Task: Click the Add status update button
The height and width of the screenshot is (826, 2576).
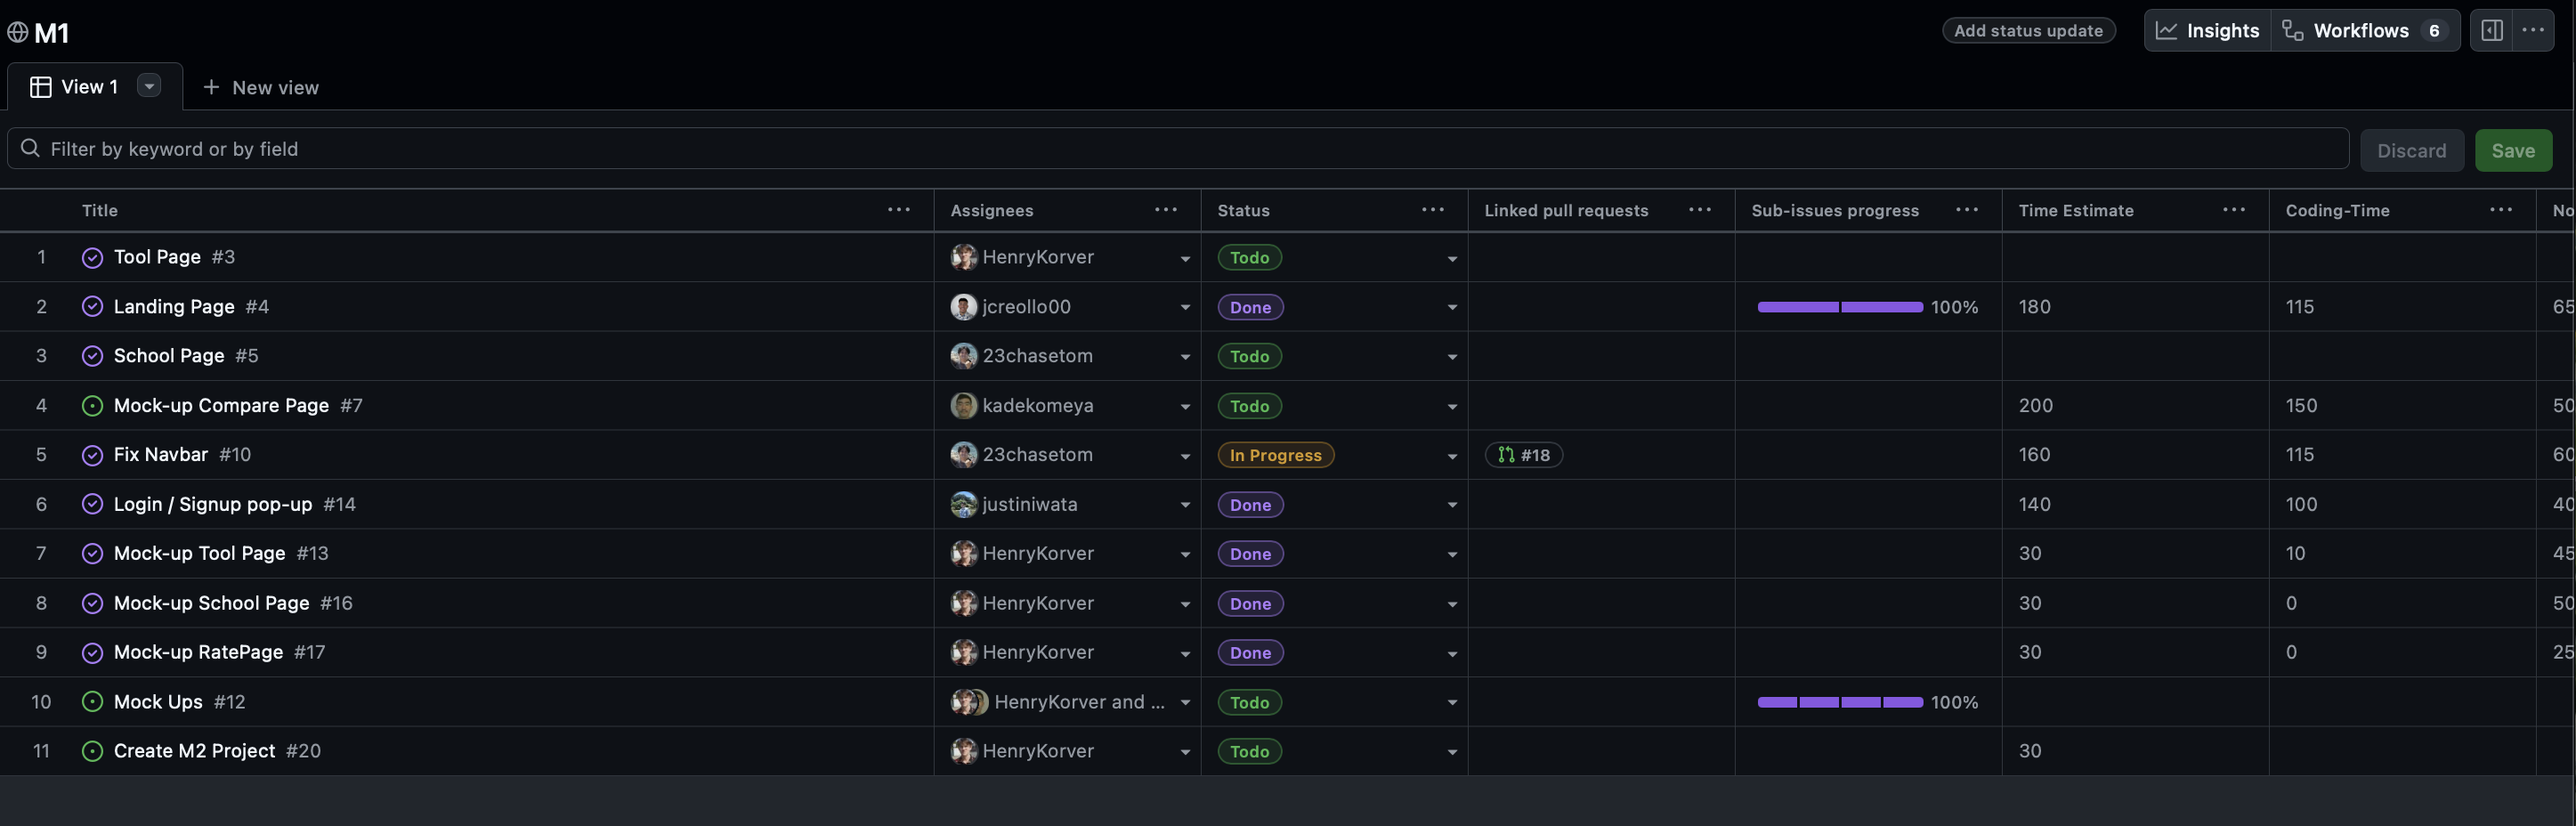Action: click(2028, 31)
